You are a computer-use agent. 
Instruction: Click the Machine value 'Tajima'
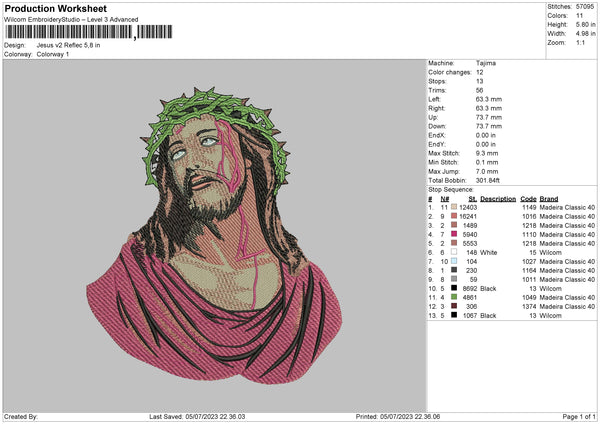click(486, 63)
